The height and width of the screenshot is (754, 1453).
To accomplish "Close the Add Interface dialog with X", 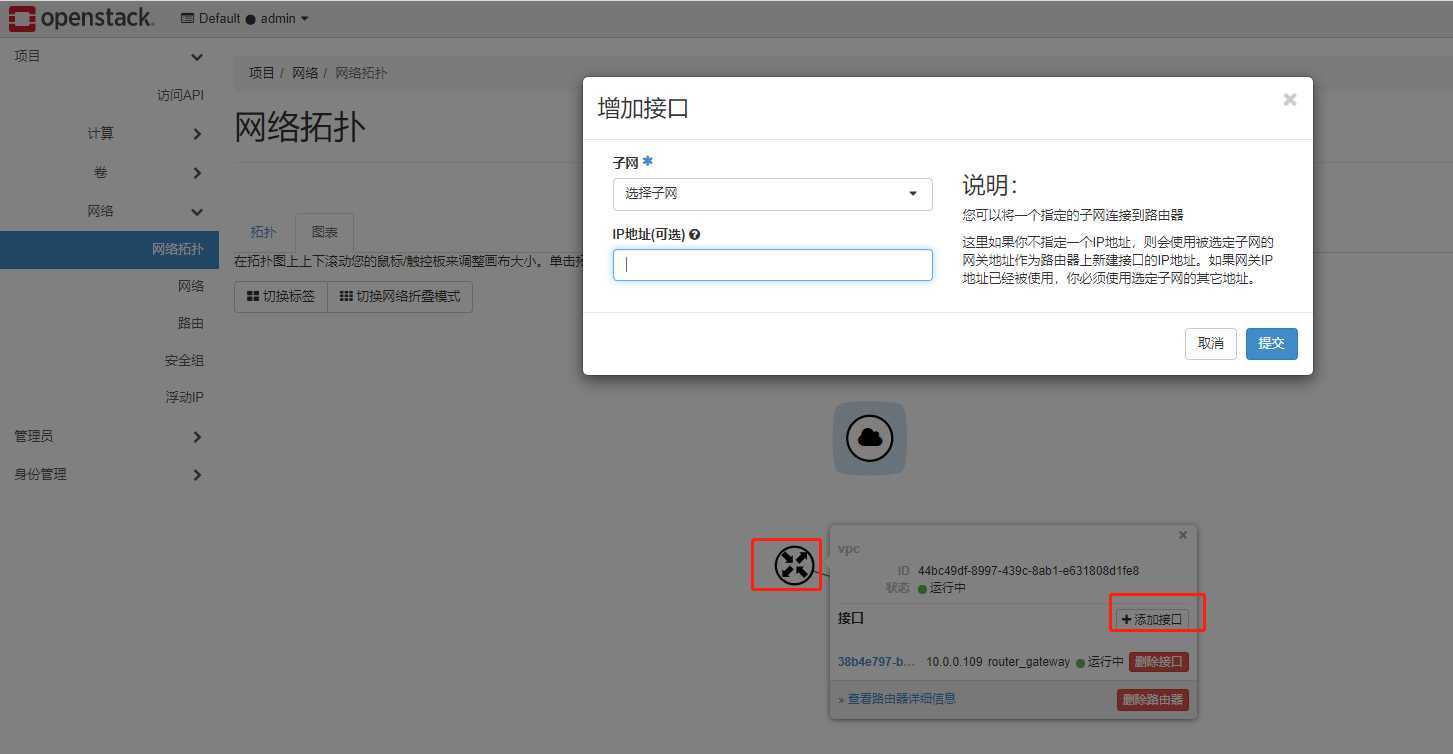I will click(1290, 99).
